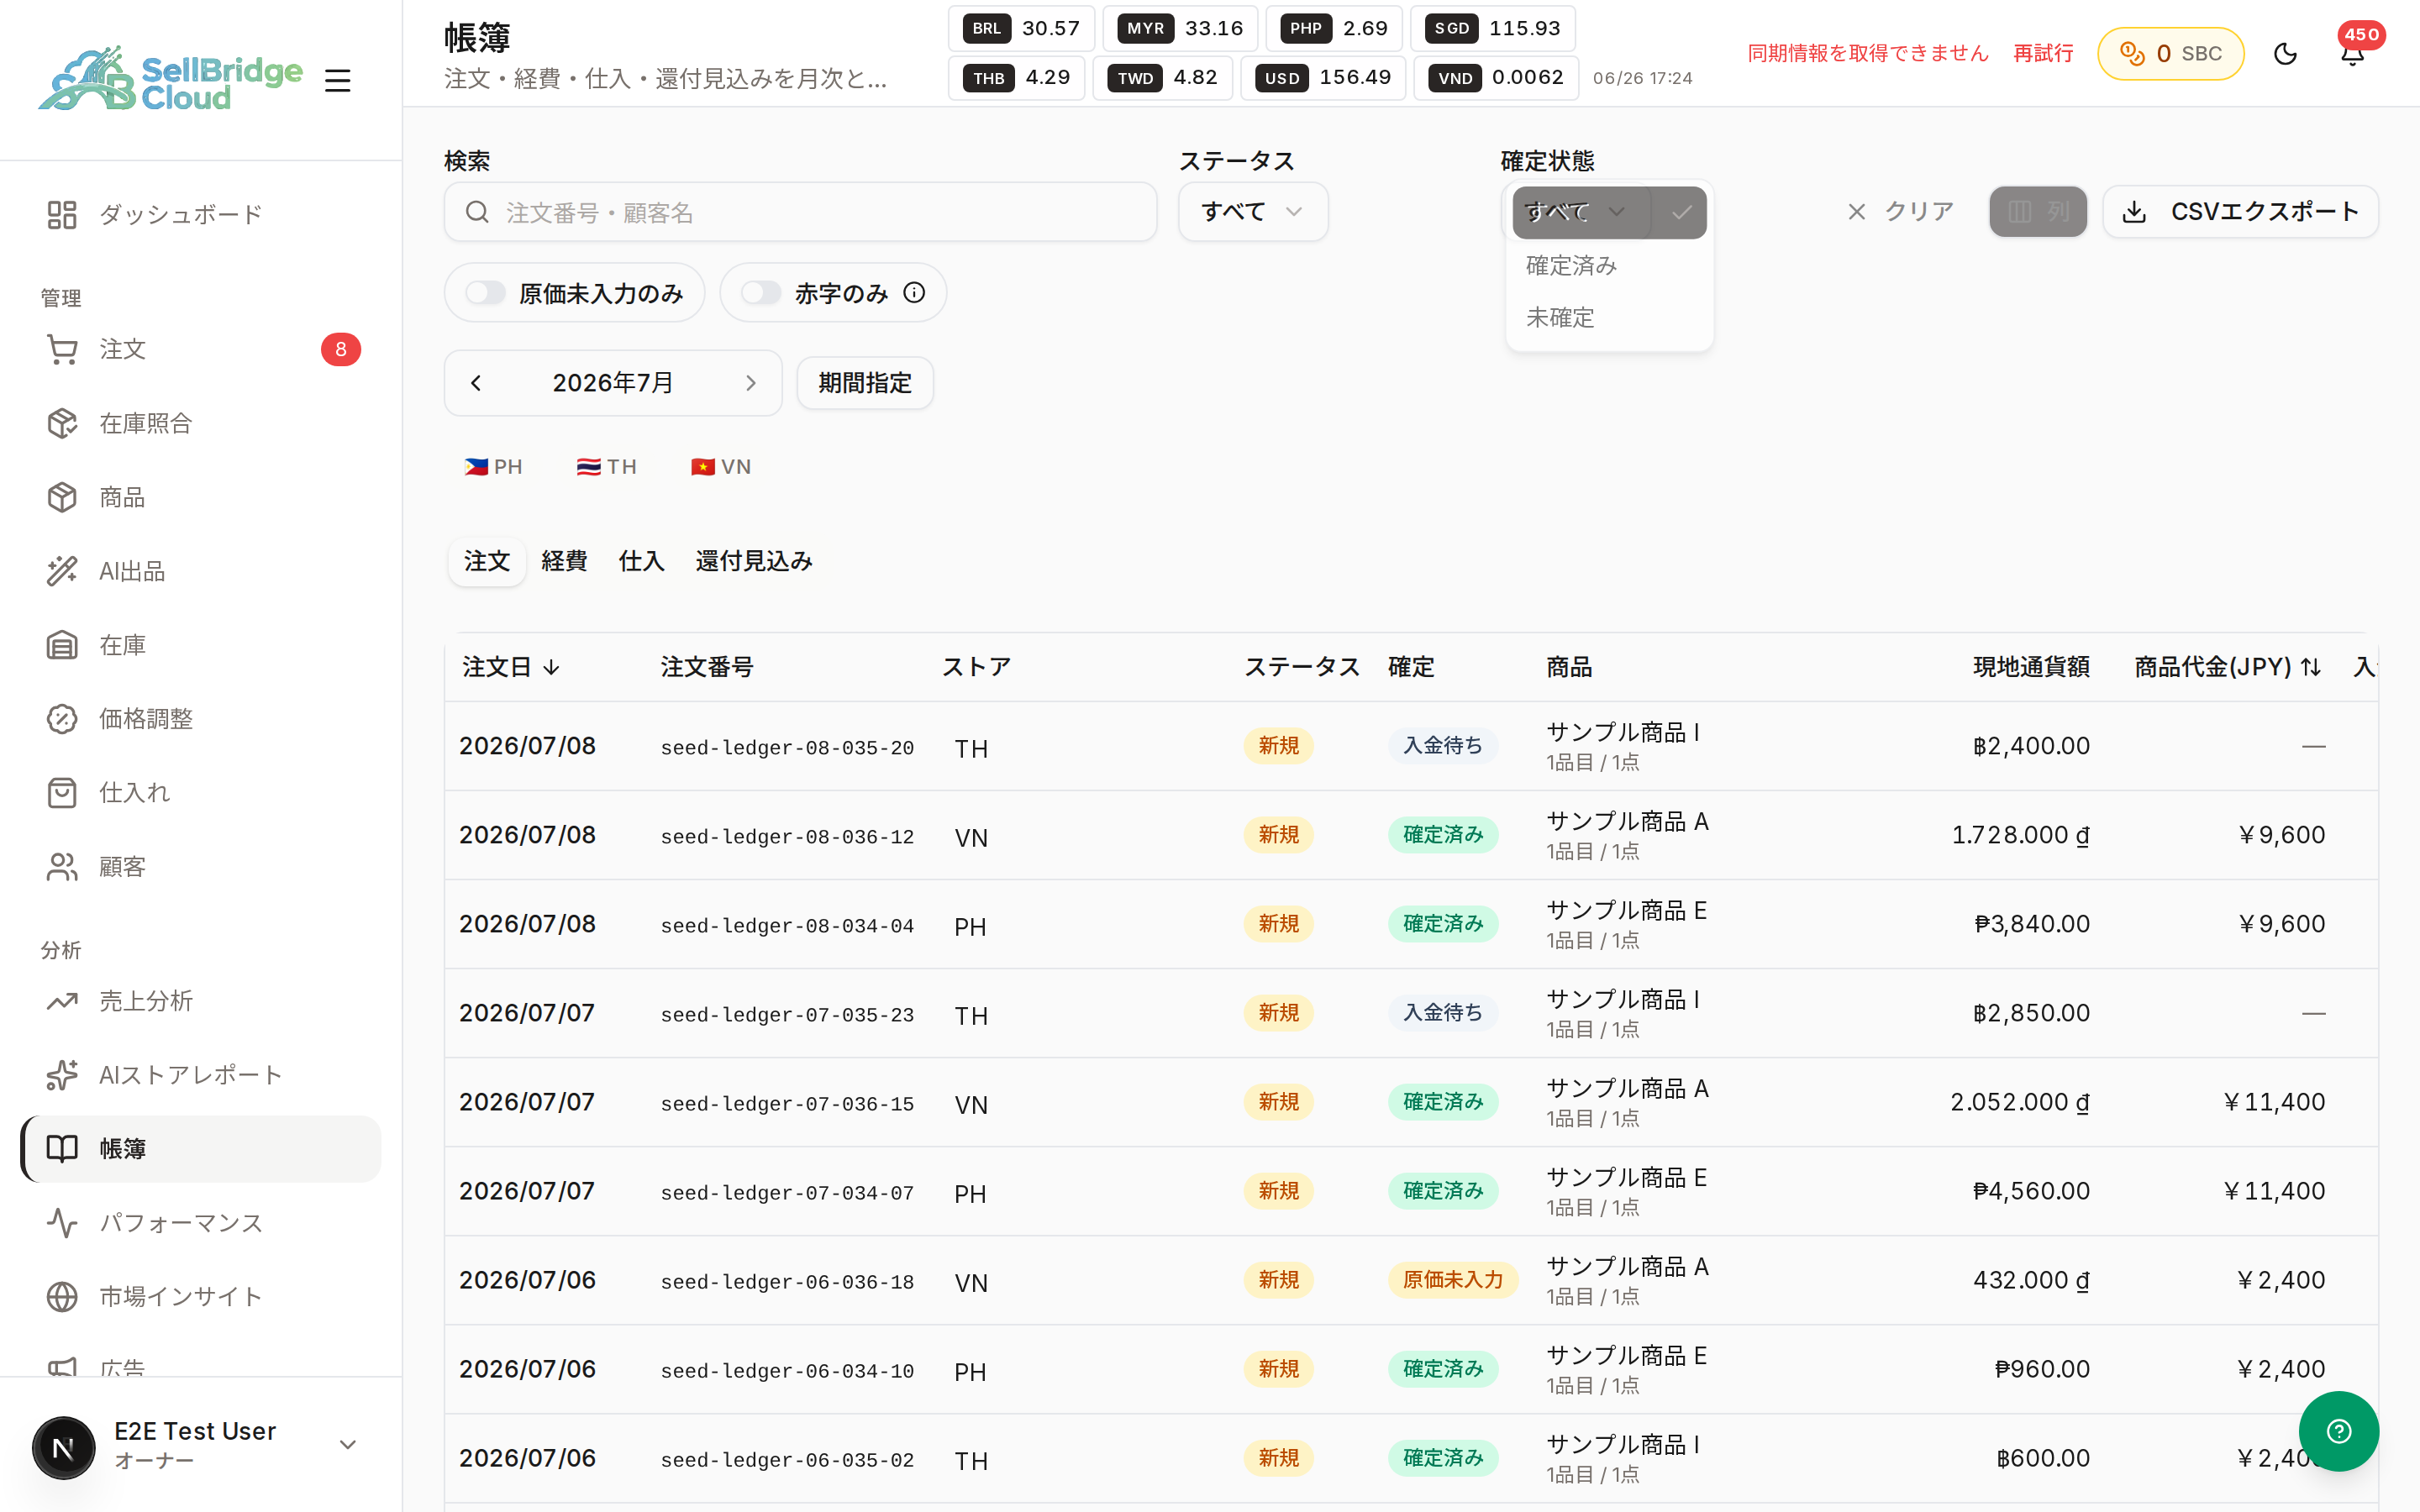Image resolution: width=2420 pixels, height=1512 pixels.
Task: Toggle the VN country filter
Action: pyautogui.click(x=721, y=467)
